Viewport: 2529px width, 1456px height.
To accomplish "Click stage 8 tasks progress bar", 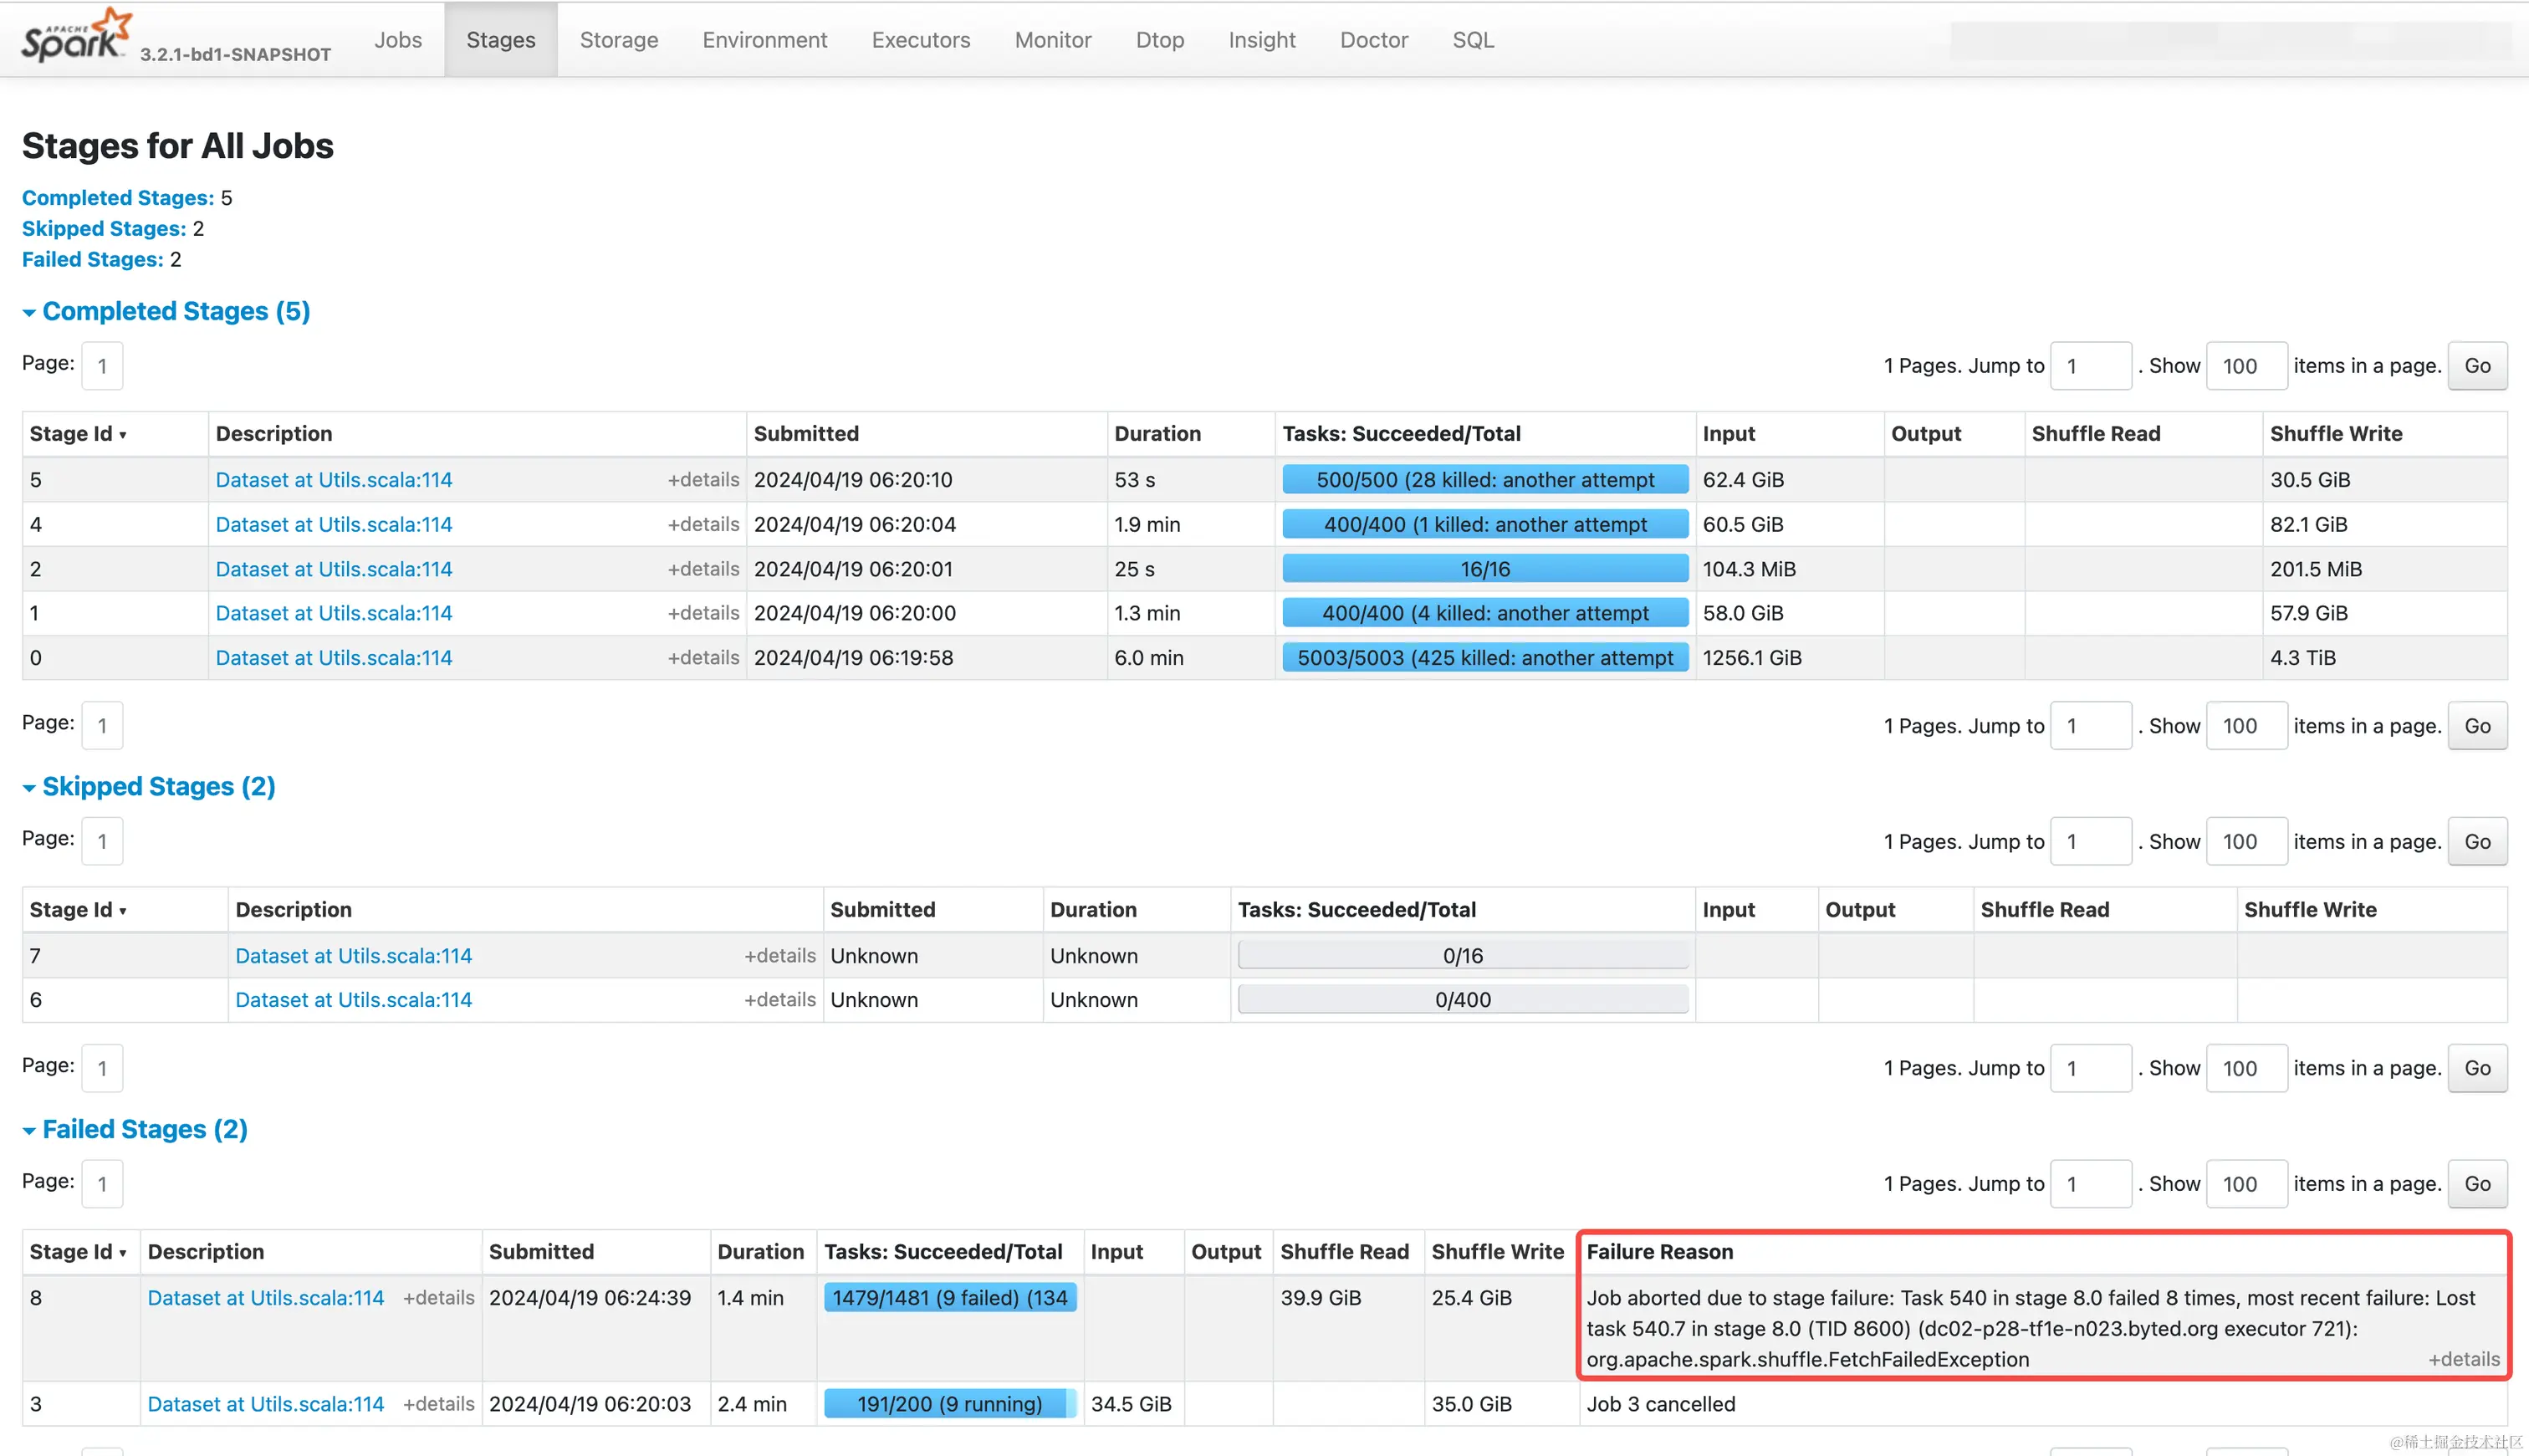I will (949, 1298).
